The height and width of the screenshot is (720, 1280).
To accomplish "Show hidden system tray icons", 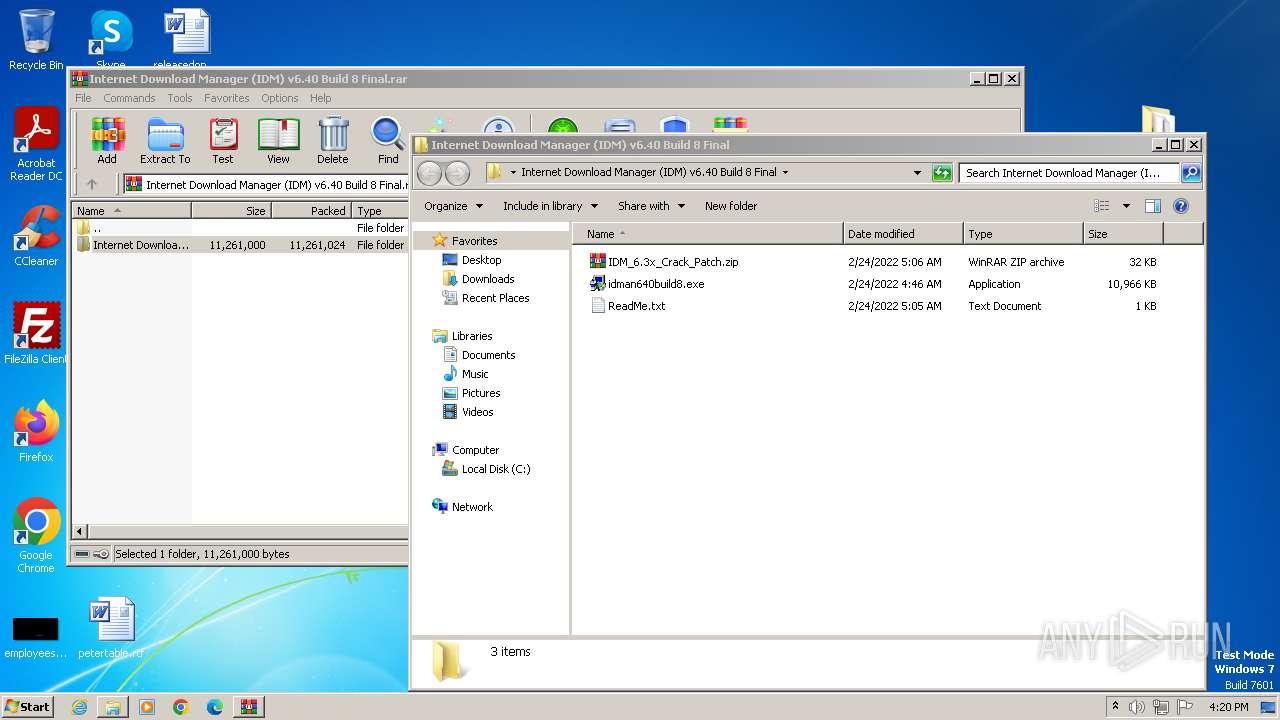I will (x=1115, y=706).
